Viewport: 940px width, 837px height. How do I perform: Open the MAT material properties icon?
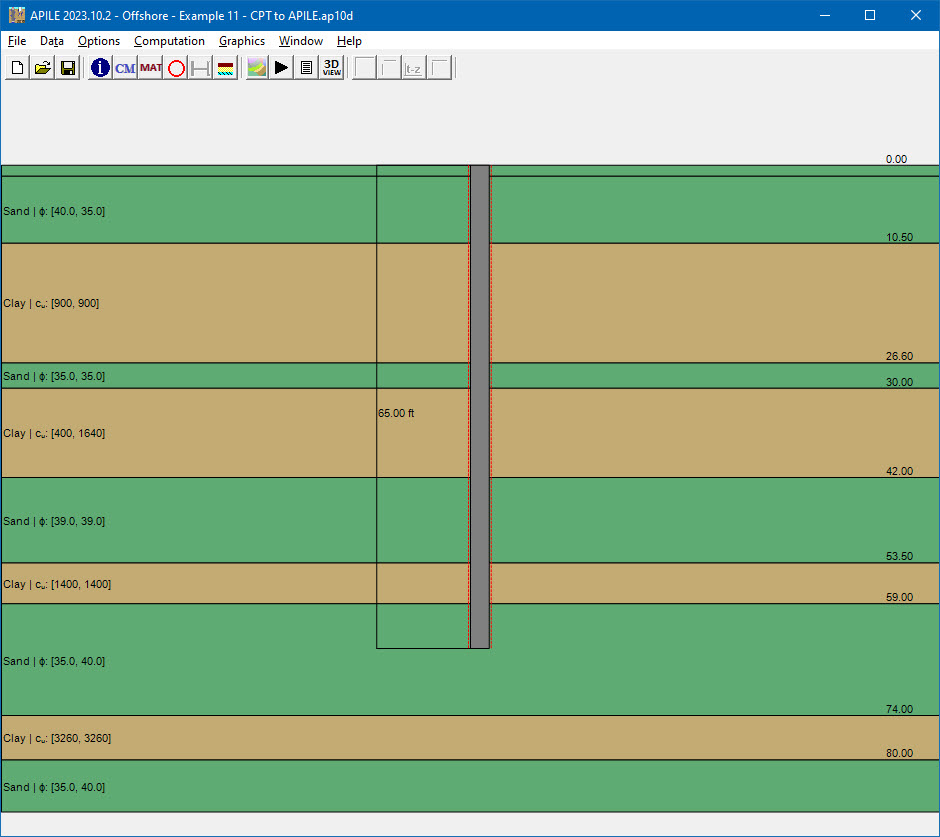pyautogui.click(x=149, y=67)
